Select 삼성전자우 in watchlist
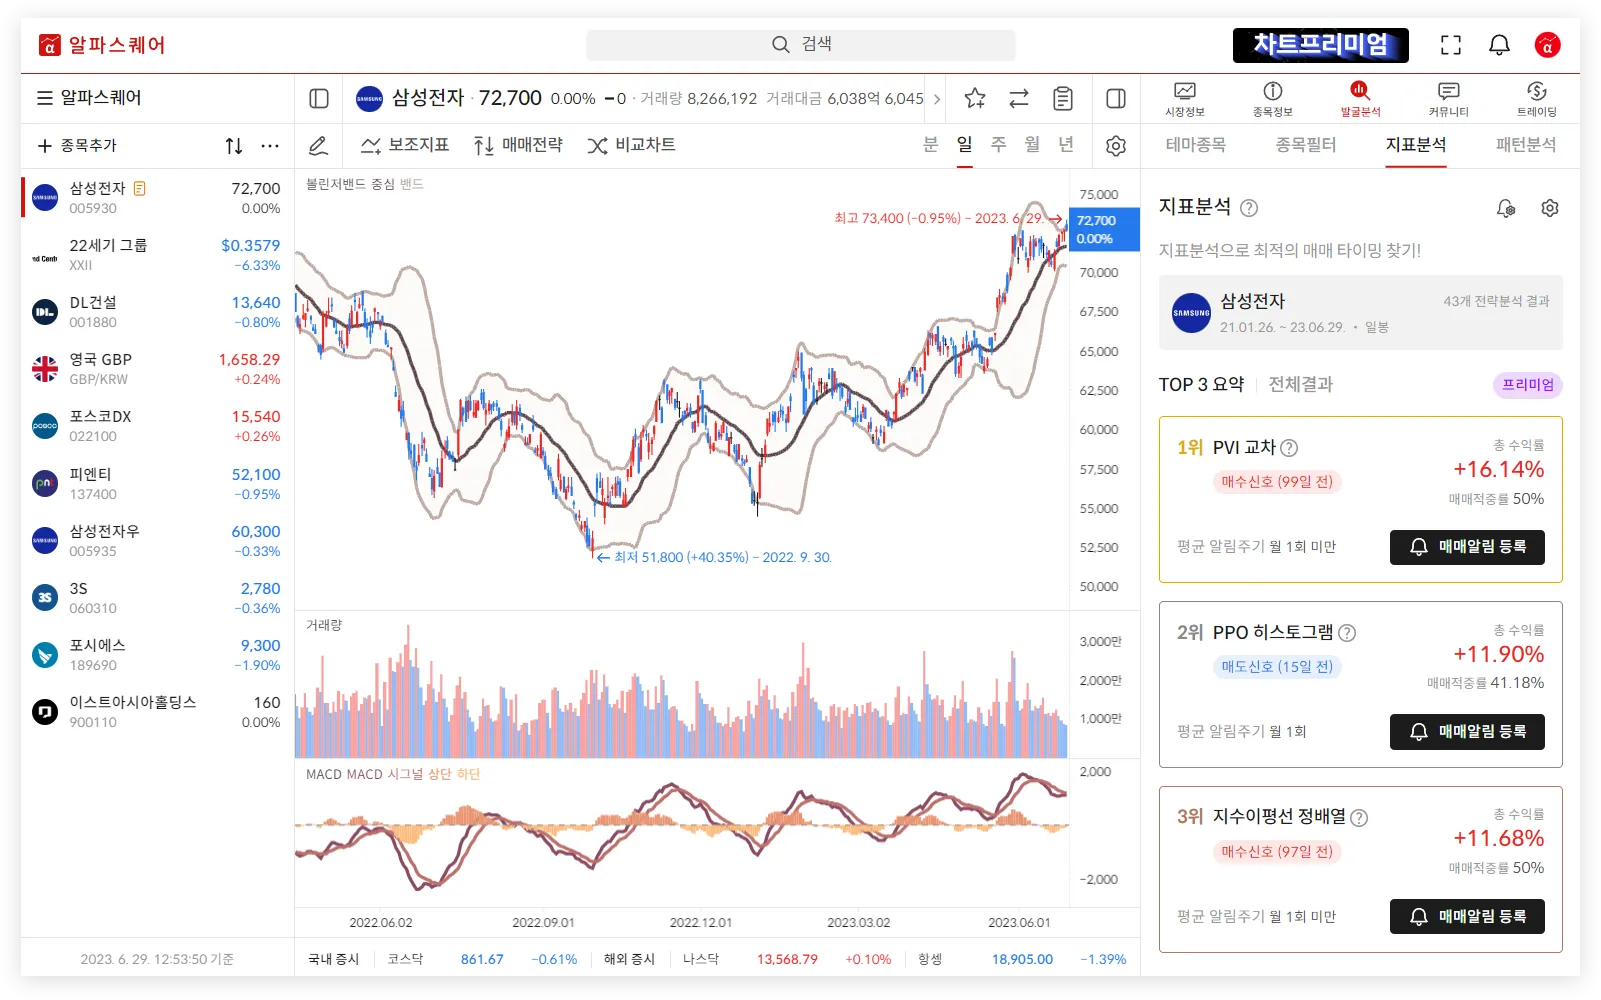 (157, 541)
